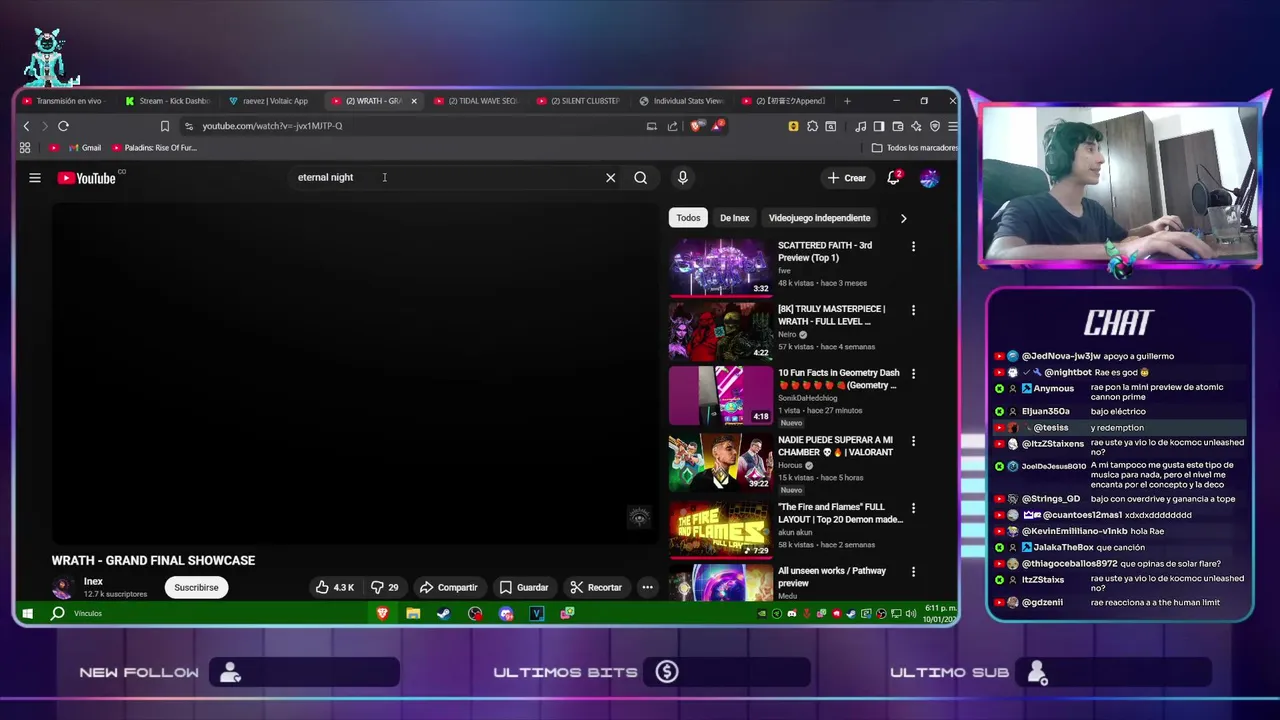Switch to the raevez Voltaic App tab
The width and height of the screenshot is (1280, 720).
[268, 101]
